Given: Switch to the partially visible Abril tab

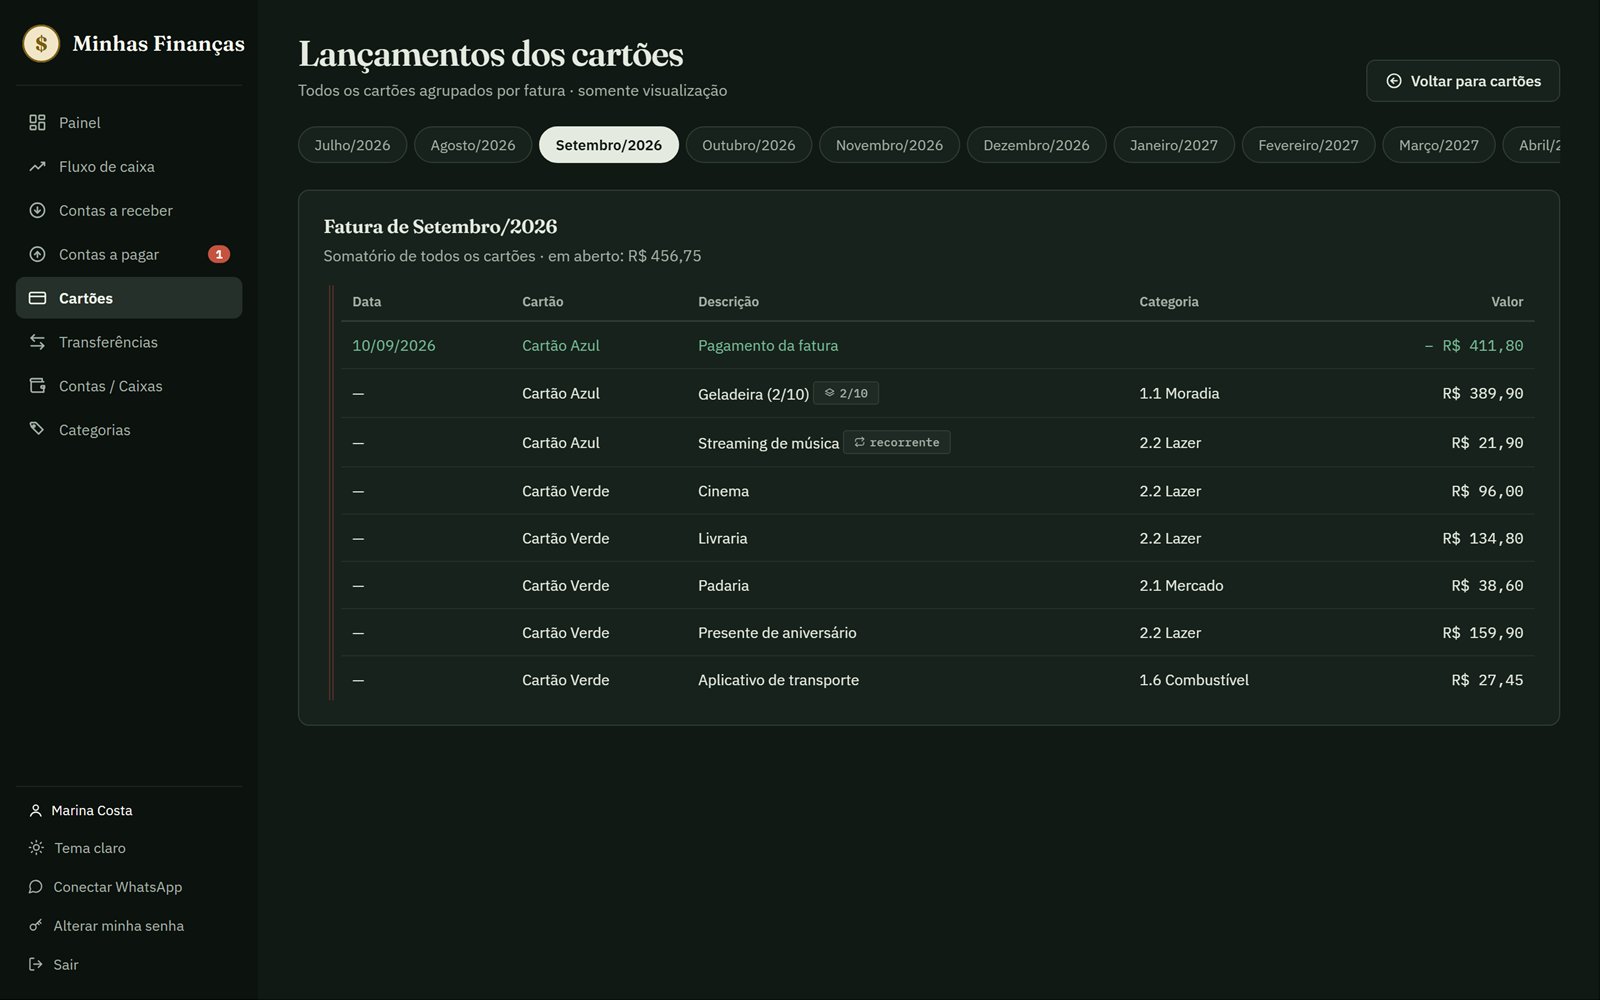Looking at the screenshot, I should [x=1532, y=145].
